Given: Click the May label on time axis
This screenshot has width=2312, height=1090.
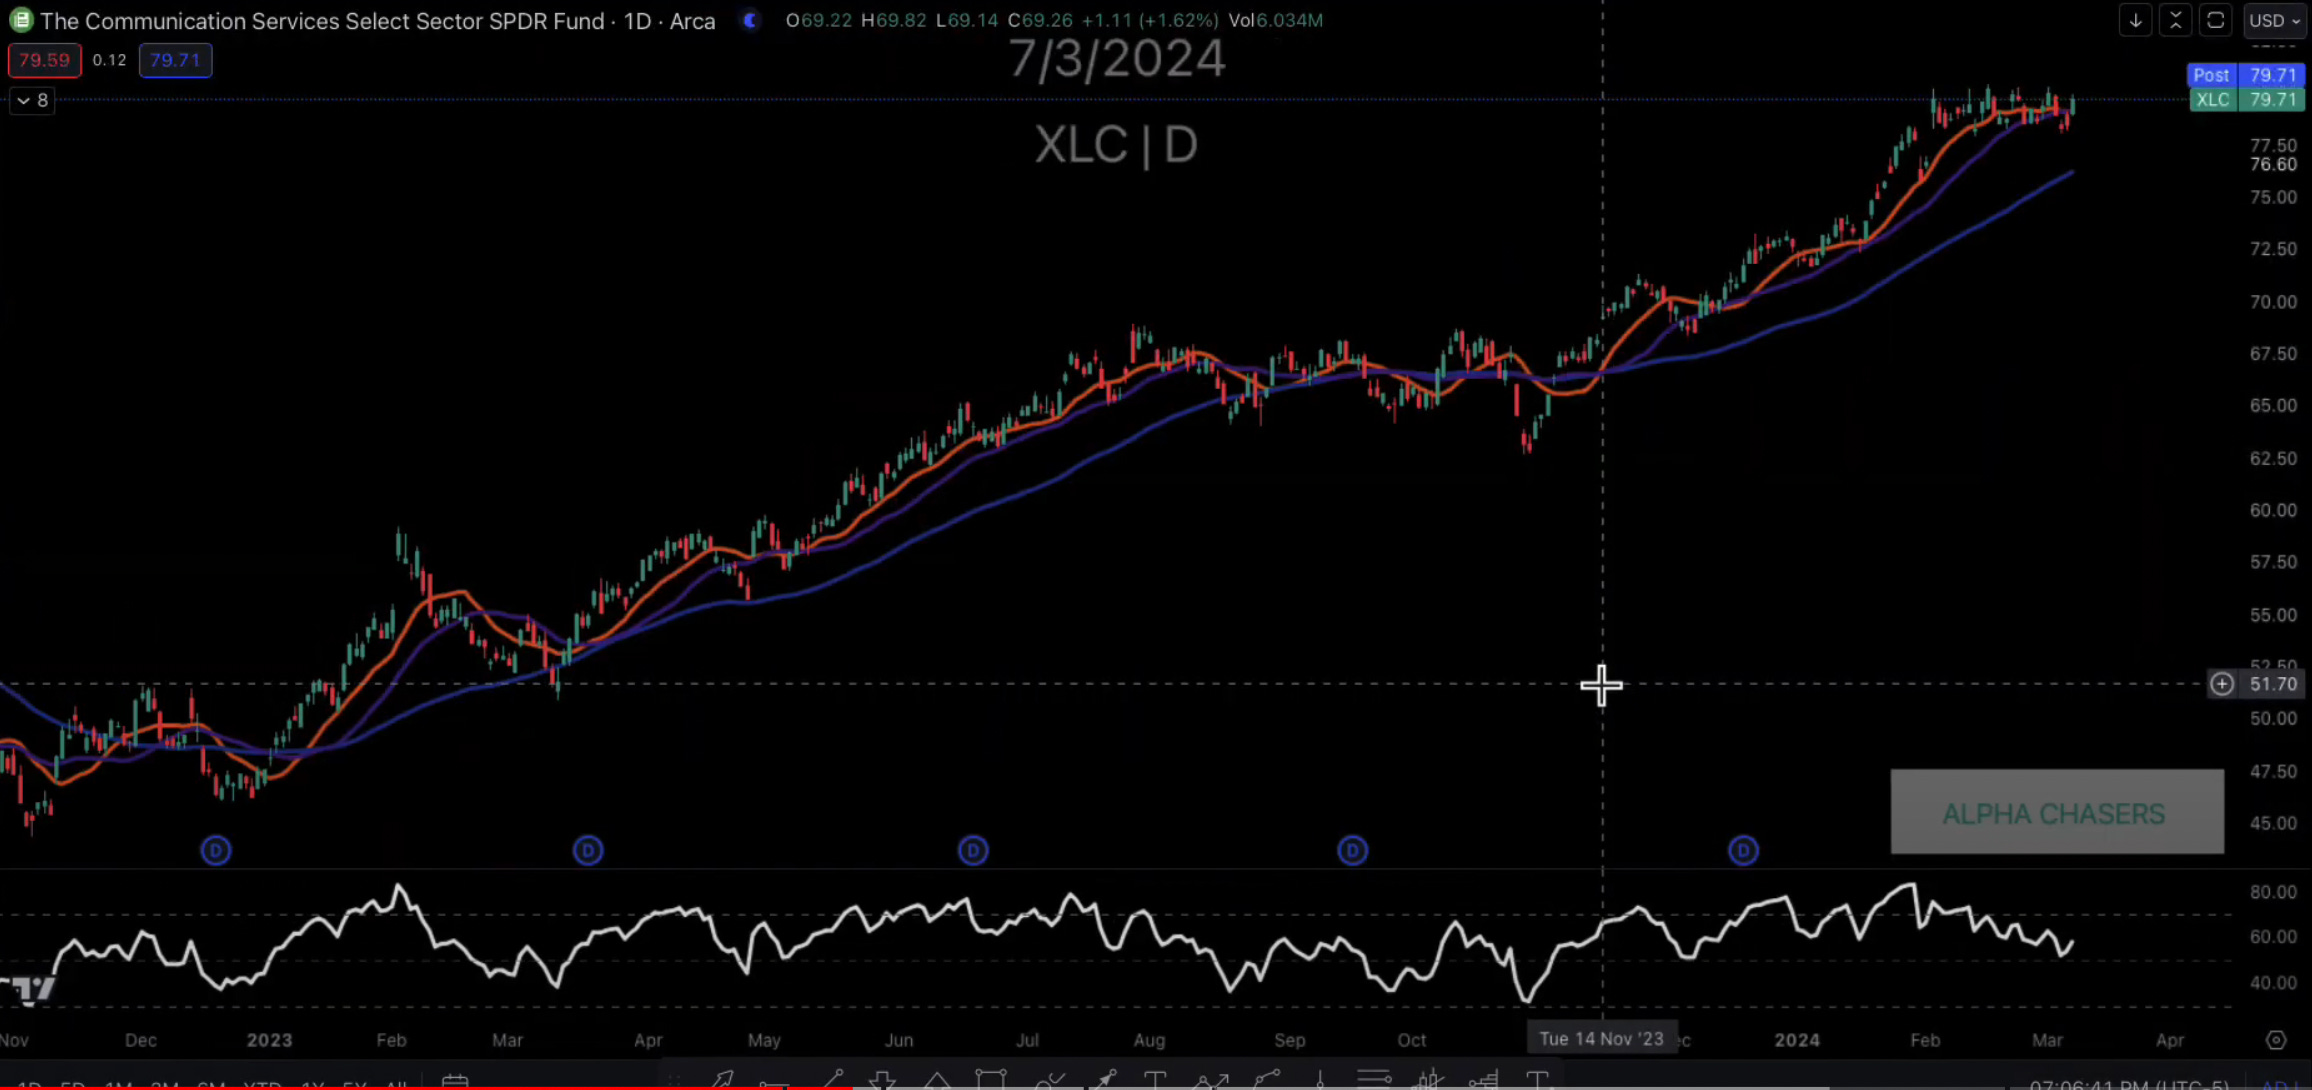Looking at the screenshot, I should pos(764,1040).
